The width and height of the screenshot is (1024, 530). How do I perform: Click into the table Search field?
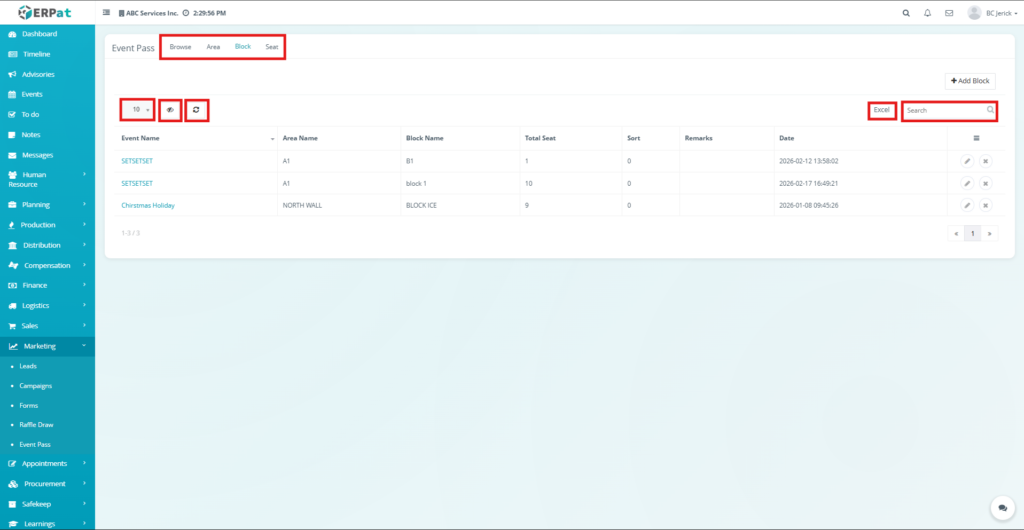943,110
